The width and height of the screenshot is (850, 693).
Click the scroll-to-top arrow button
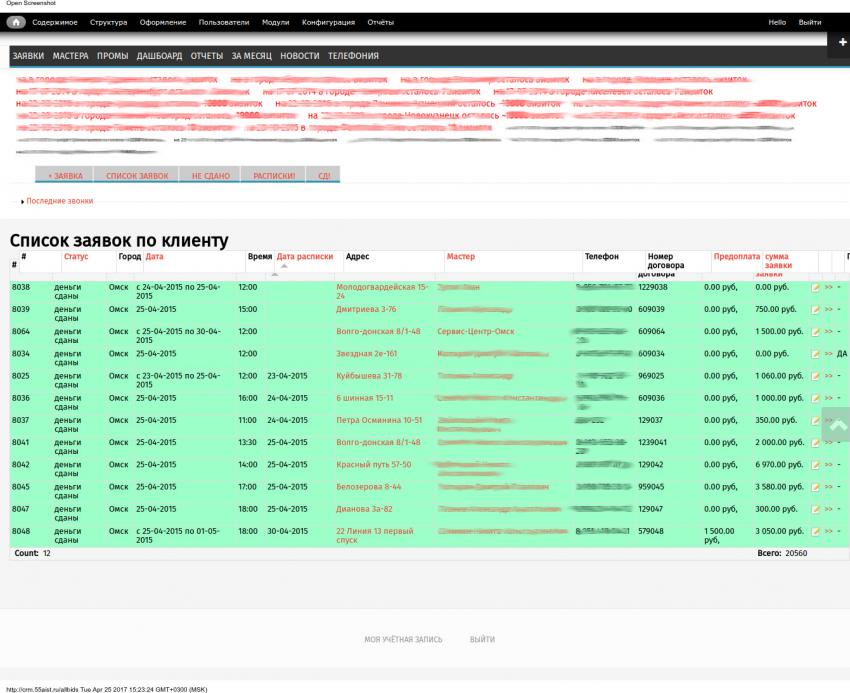point(837,426)
